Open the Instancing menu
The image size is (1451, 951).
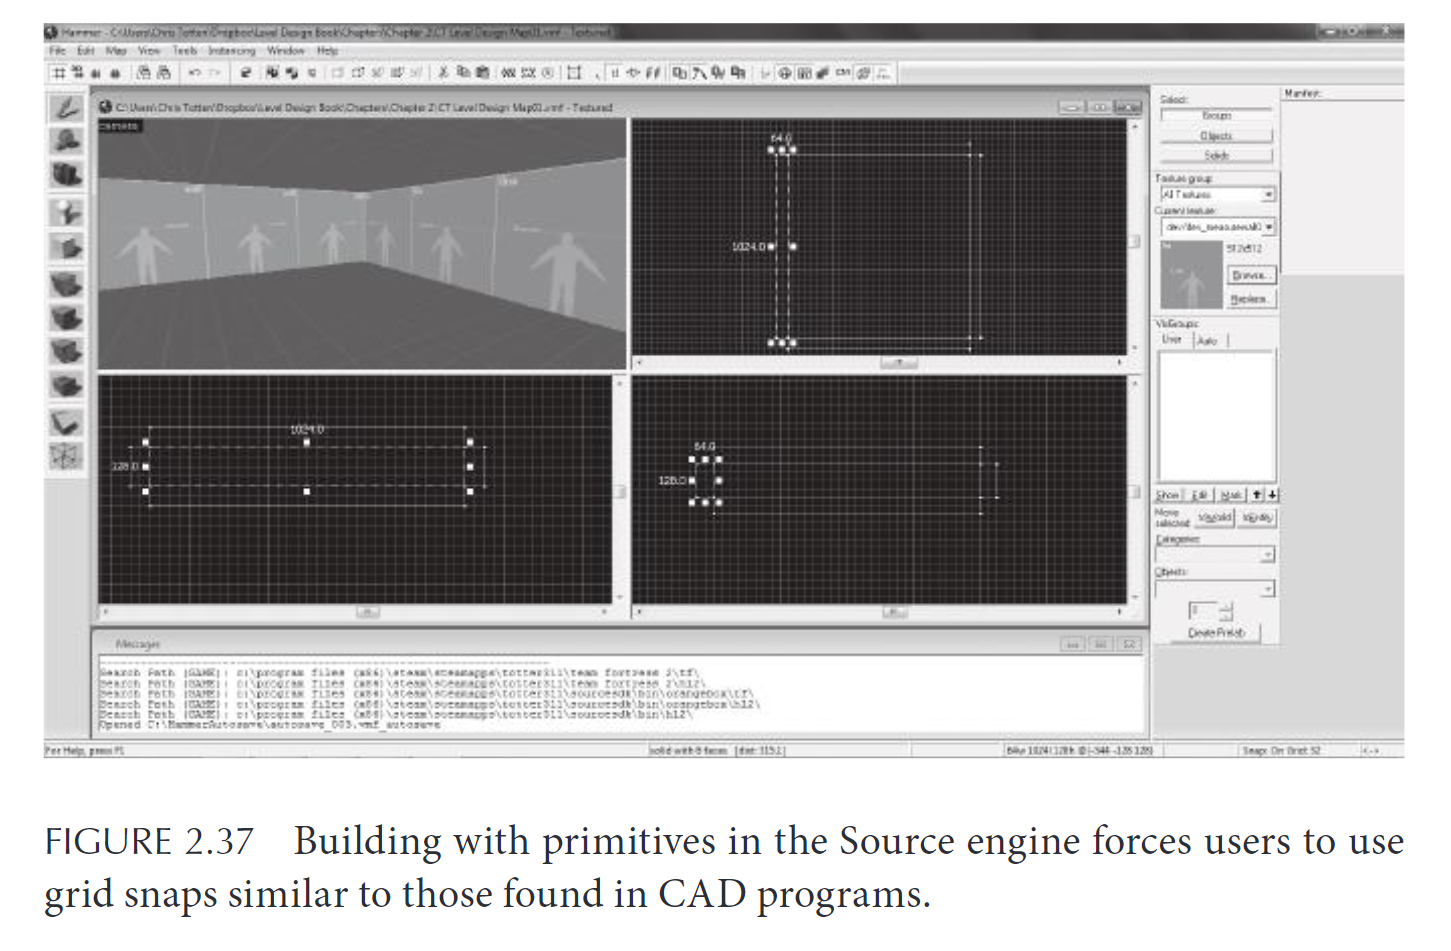pyautogui.click(x=232, y=51)
